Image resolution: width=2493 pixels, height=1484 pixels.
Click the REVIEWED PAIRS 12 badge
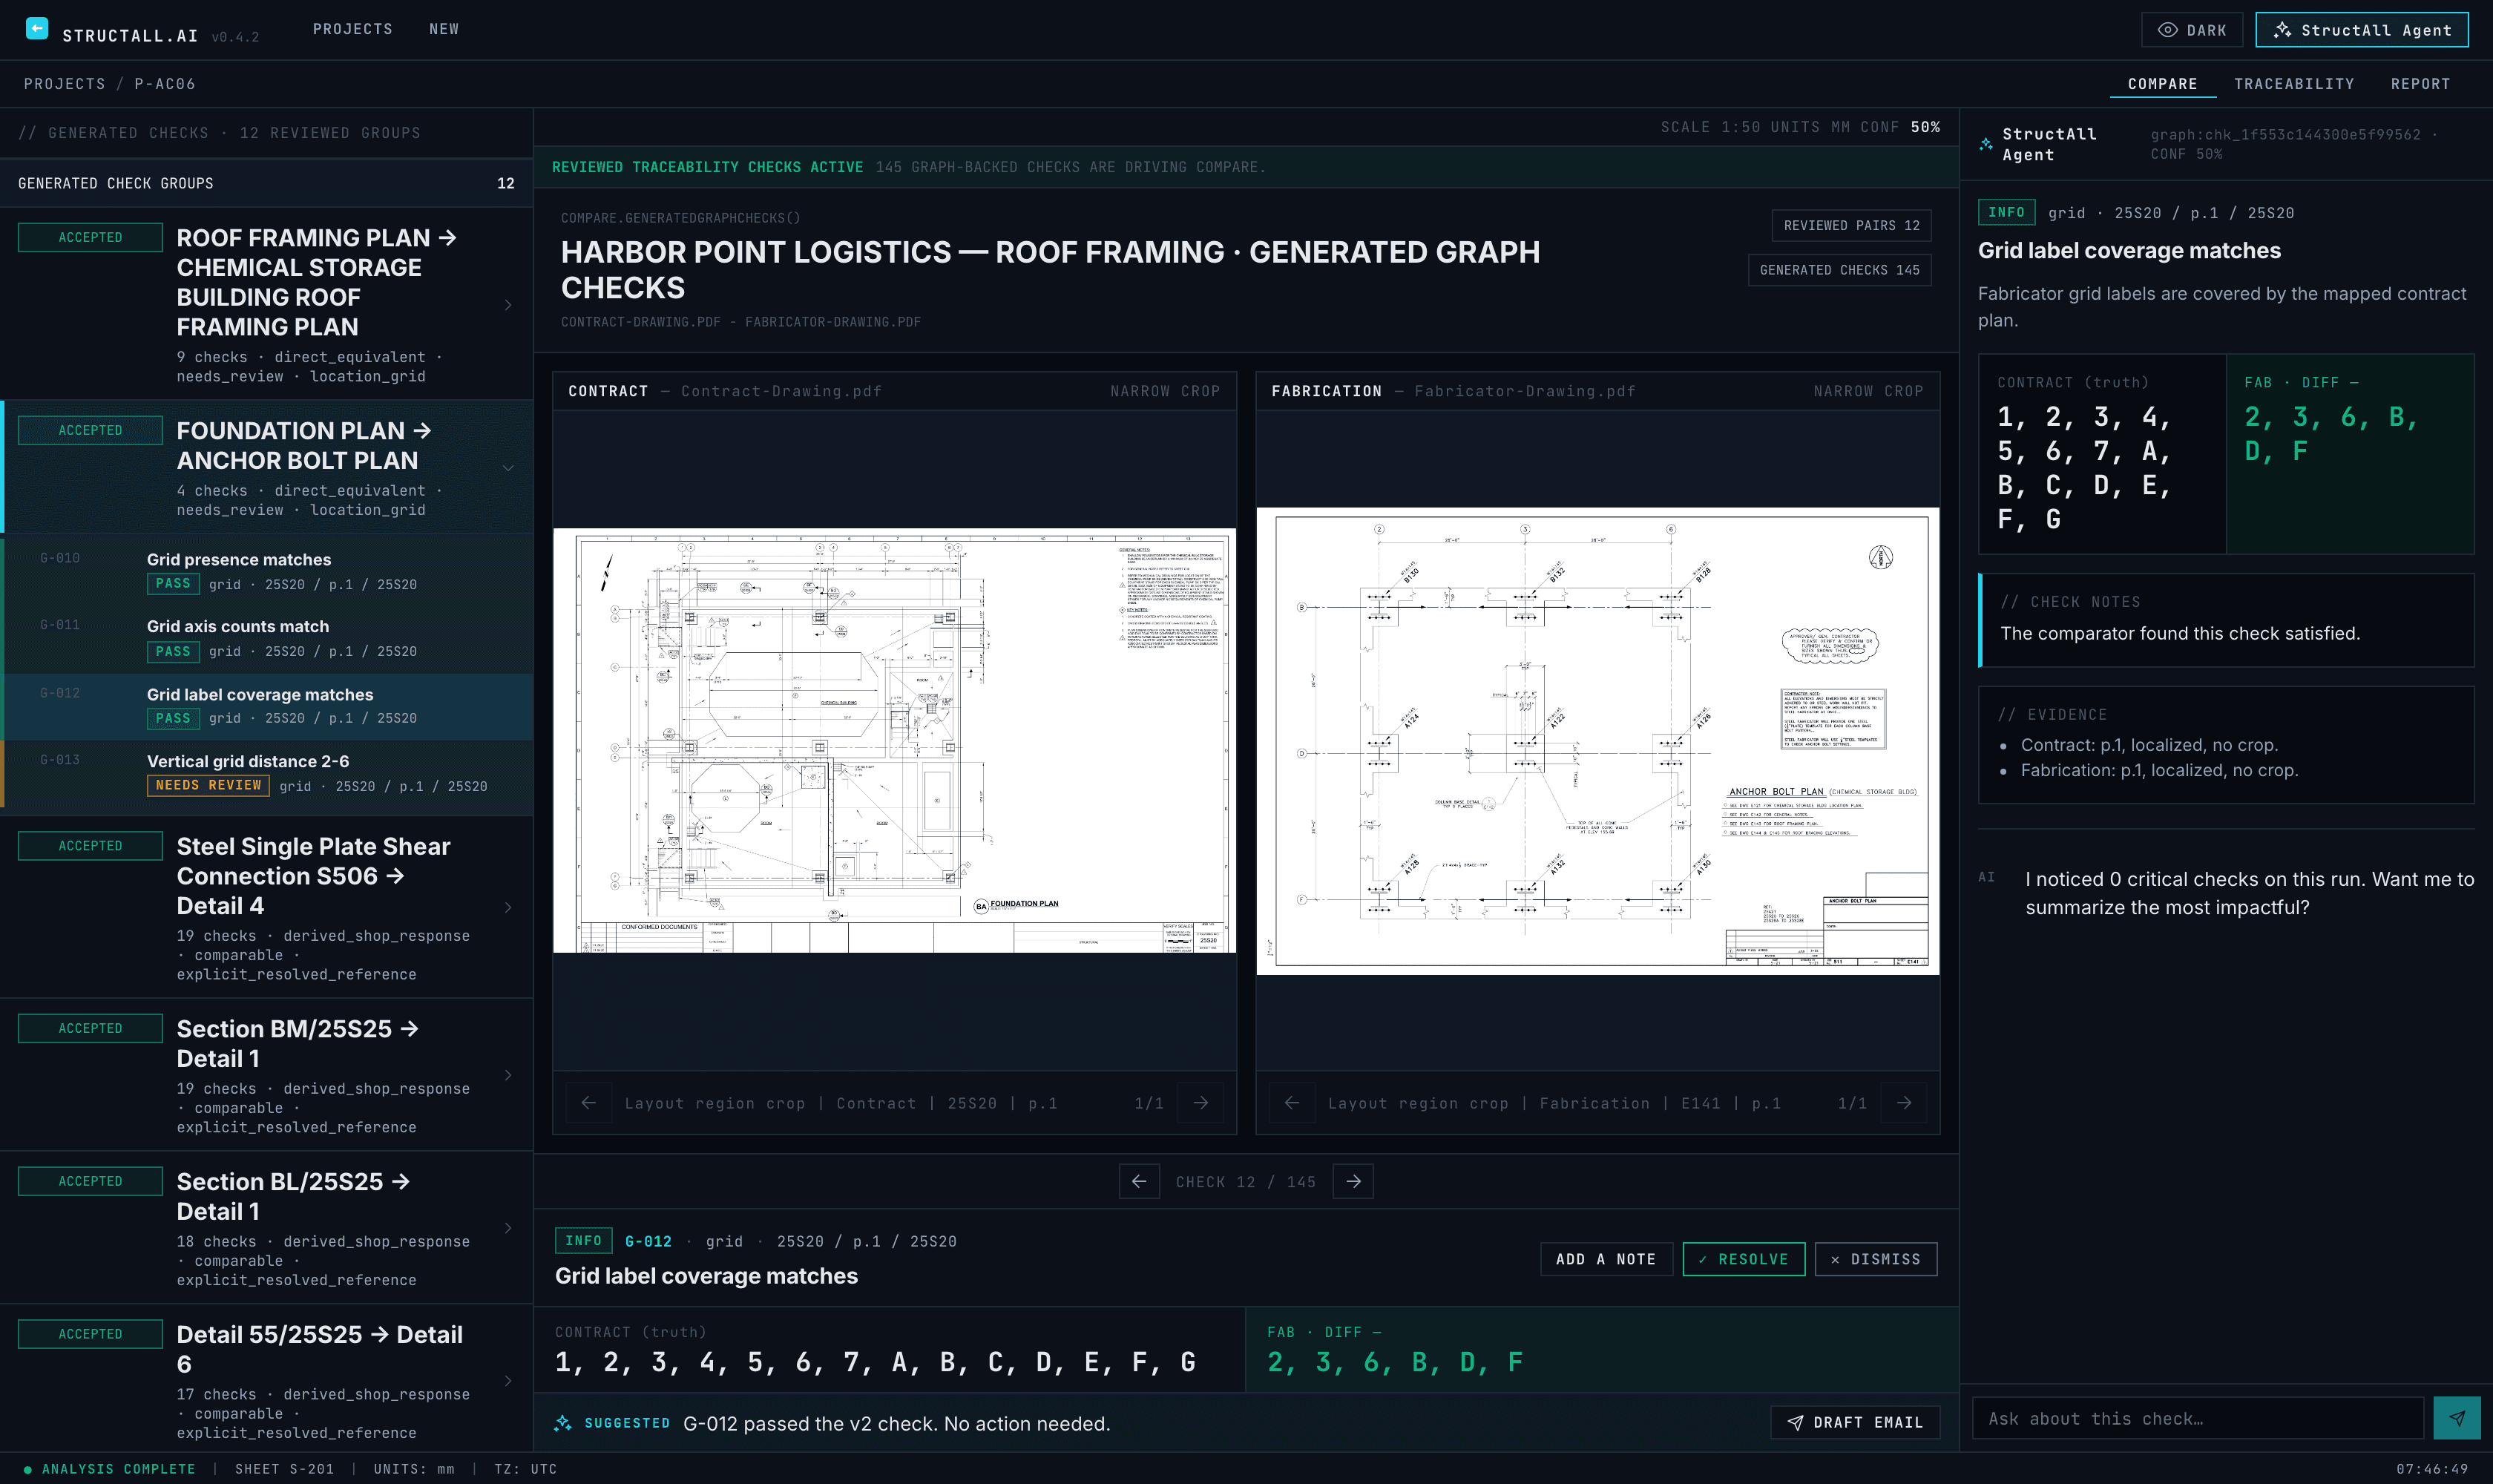pyautogui.click(x=1851, y=225)
